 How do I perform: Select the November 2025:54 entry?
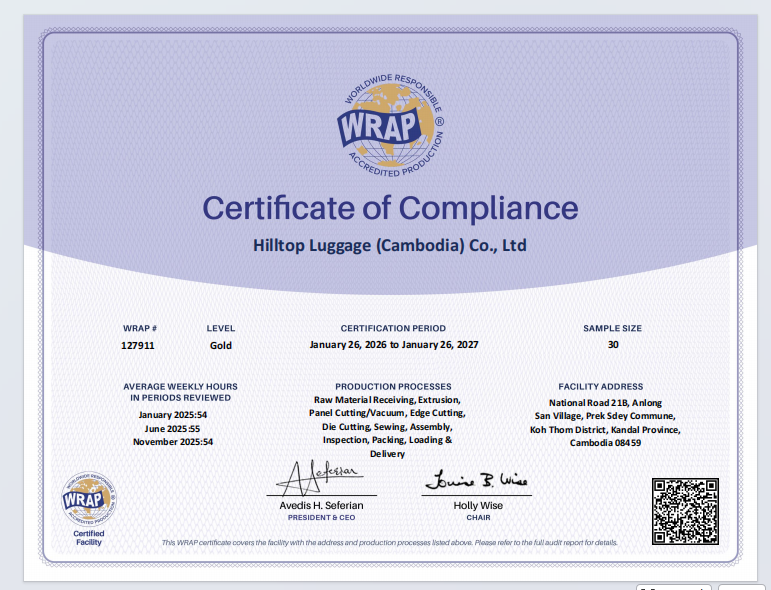click(x=173, y=442)
